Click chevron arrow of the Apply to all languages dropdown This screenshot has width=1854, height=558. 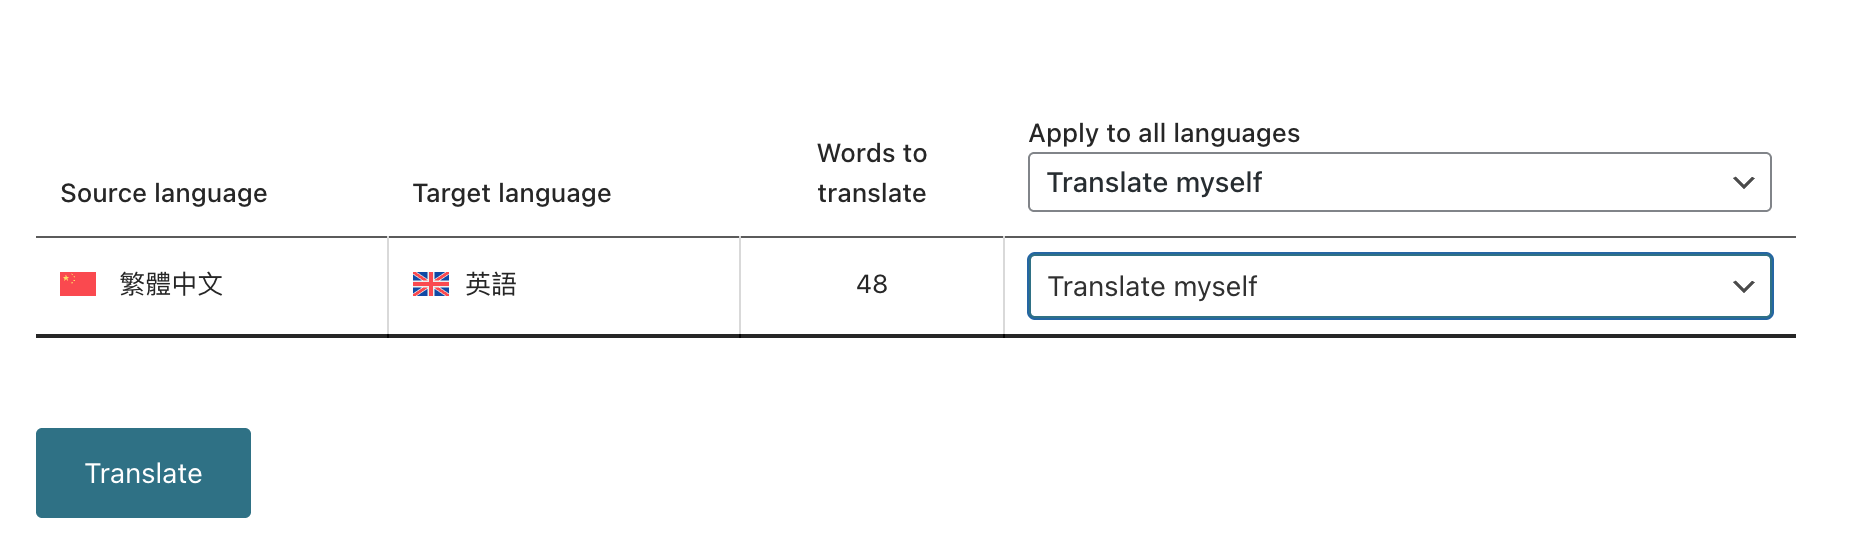(x=1743, y=182)
